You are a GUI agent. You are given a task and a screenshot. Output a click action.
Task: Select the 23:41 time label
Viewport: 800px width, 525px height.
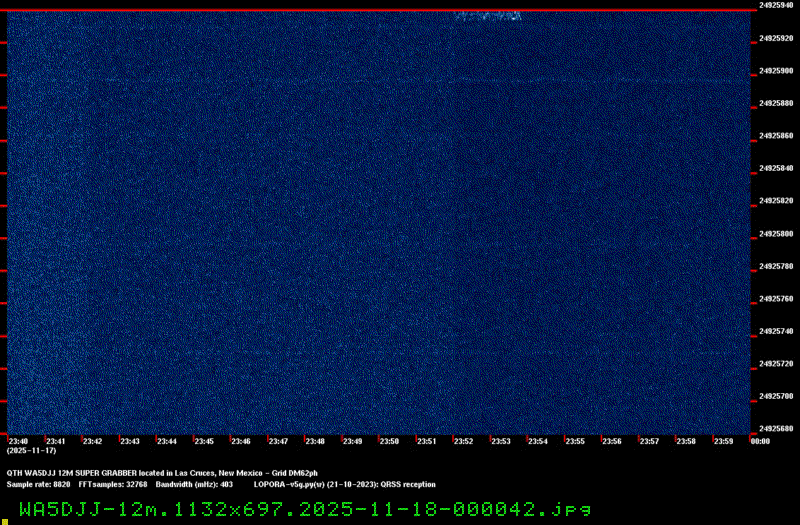pyautogui.click(x=56, y=441)
